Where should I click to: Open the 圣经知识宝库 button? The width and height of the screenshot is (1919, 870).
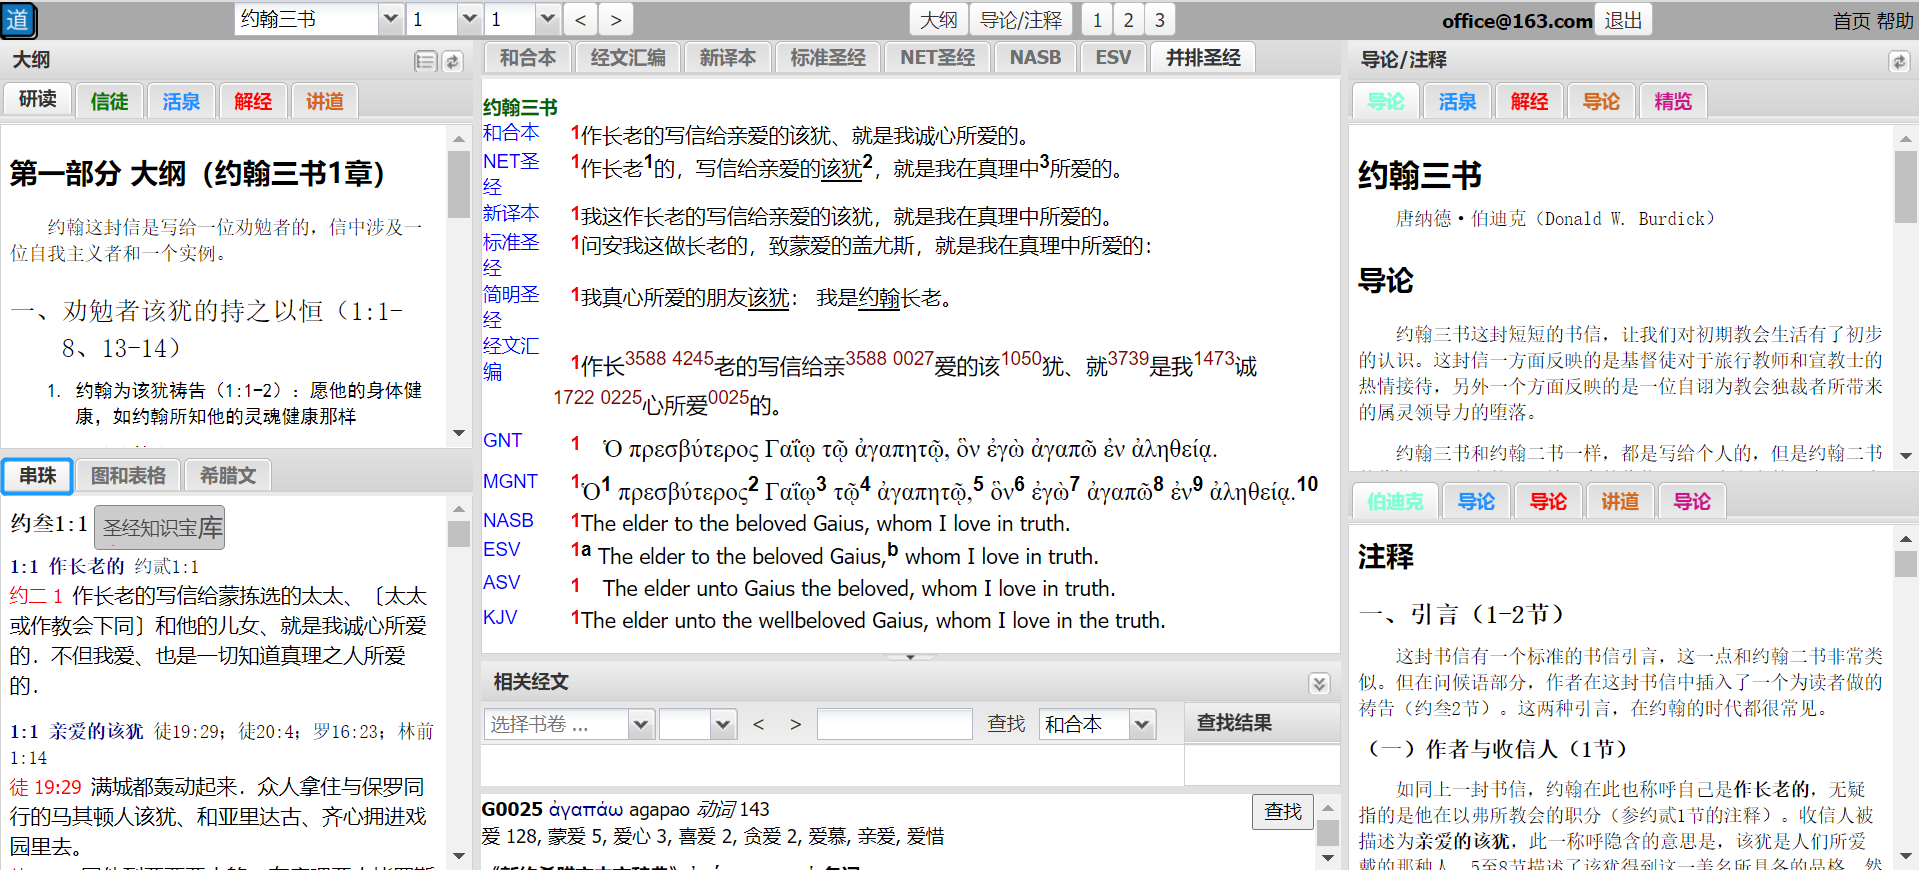pos(161,528)
